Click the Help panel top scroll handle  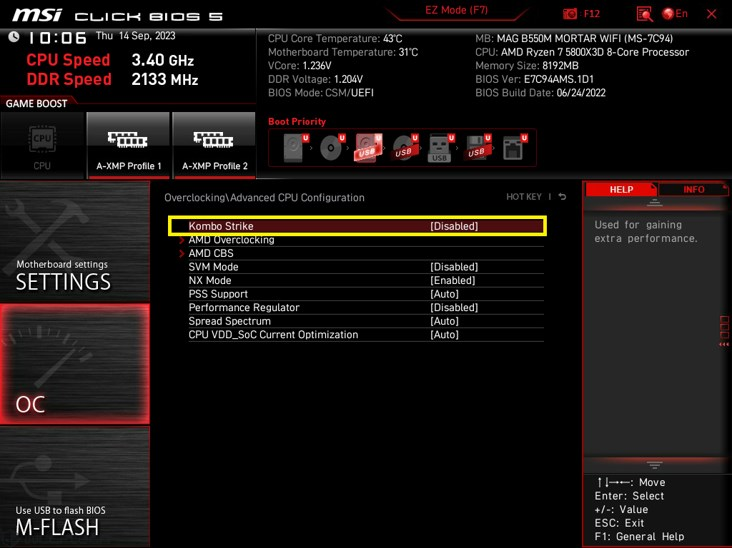655,203
